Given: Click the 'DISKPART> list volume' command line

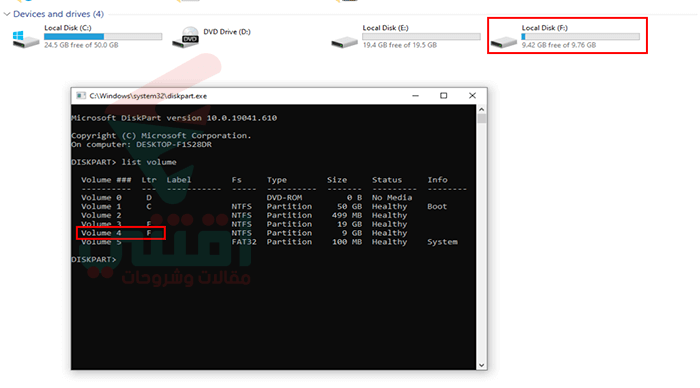Looking at the screenshot, I should [124, 162].
